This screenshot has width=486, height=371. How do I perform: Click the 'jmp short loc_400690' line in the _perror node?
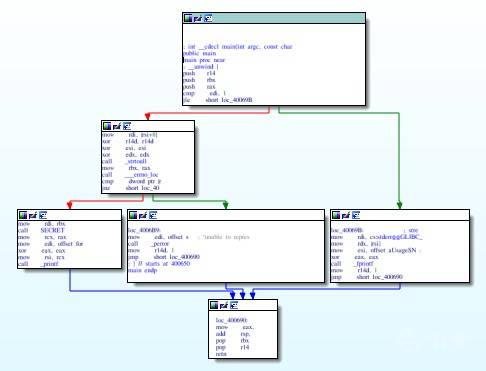click(164, 257)
